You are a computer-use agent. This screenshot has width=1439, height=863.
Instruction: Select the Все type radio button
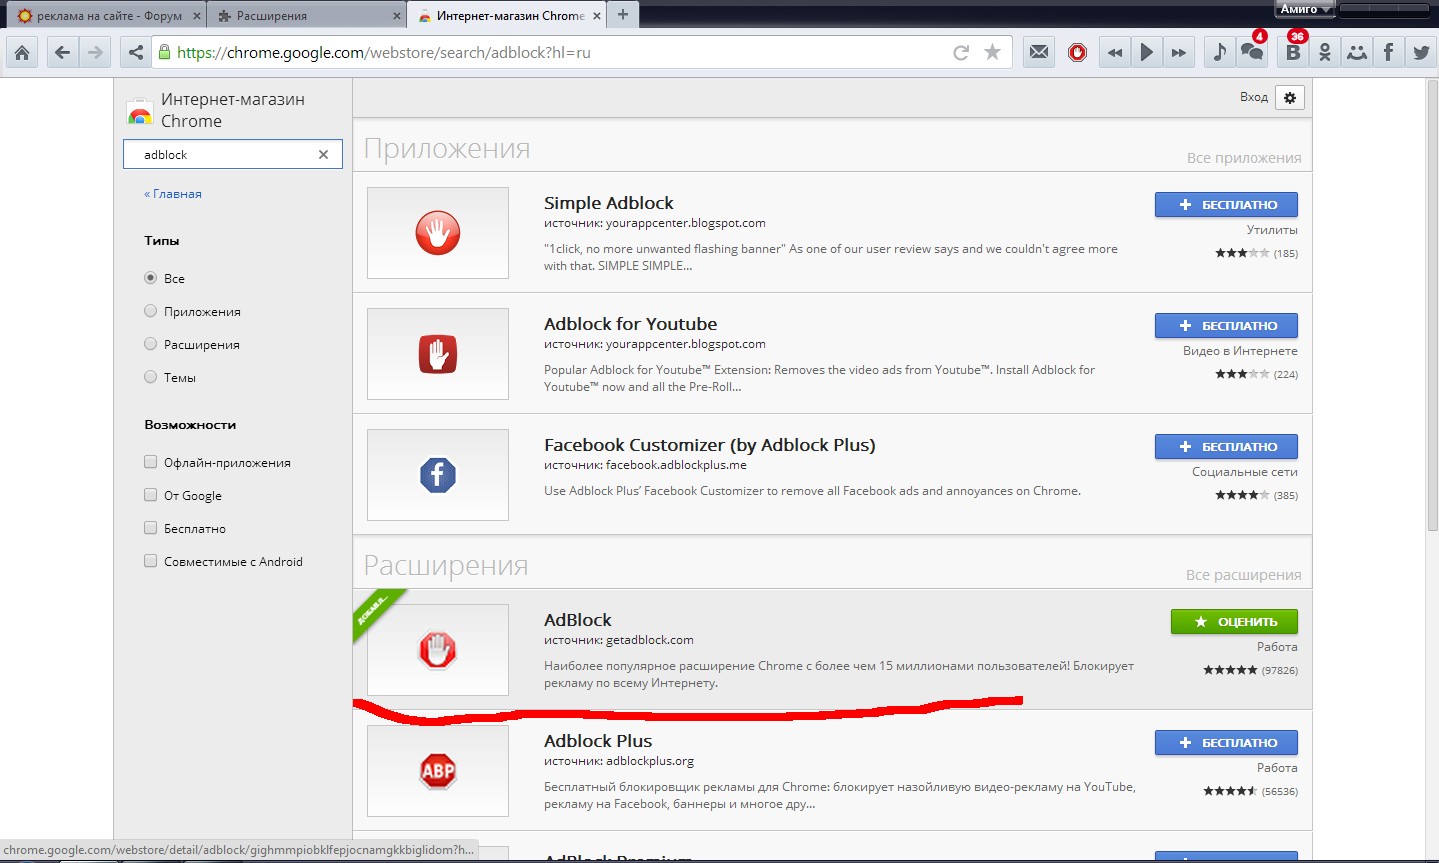pos(151,278)
